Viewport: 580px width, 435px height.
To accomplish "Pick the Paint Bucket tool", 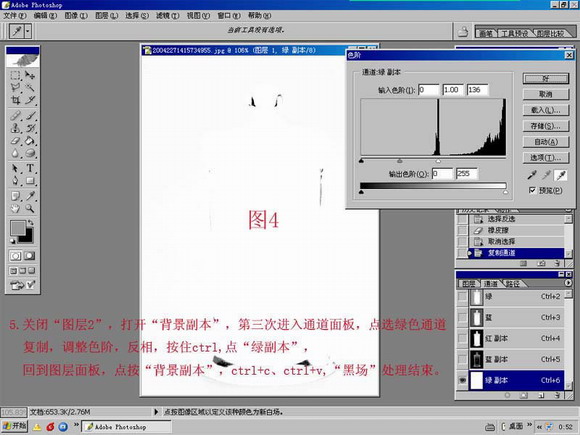I will click(30, 141).
